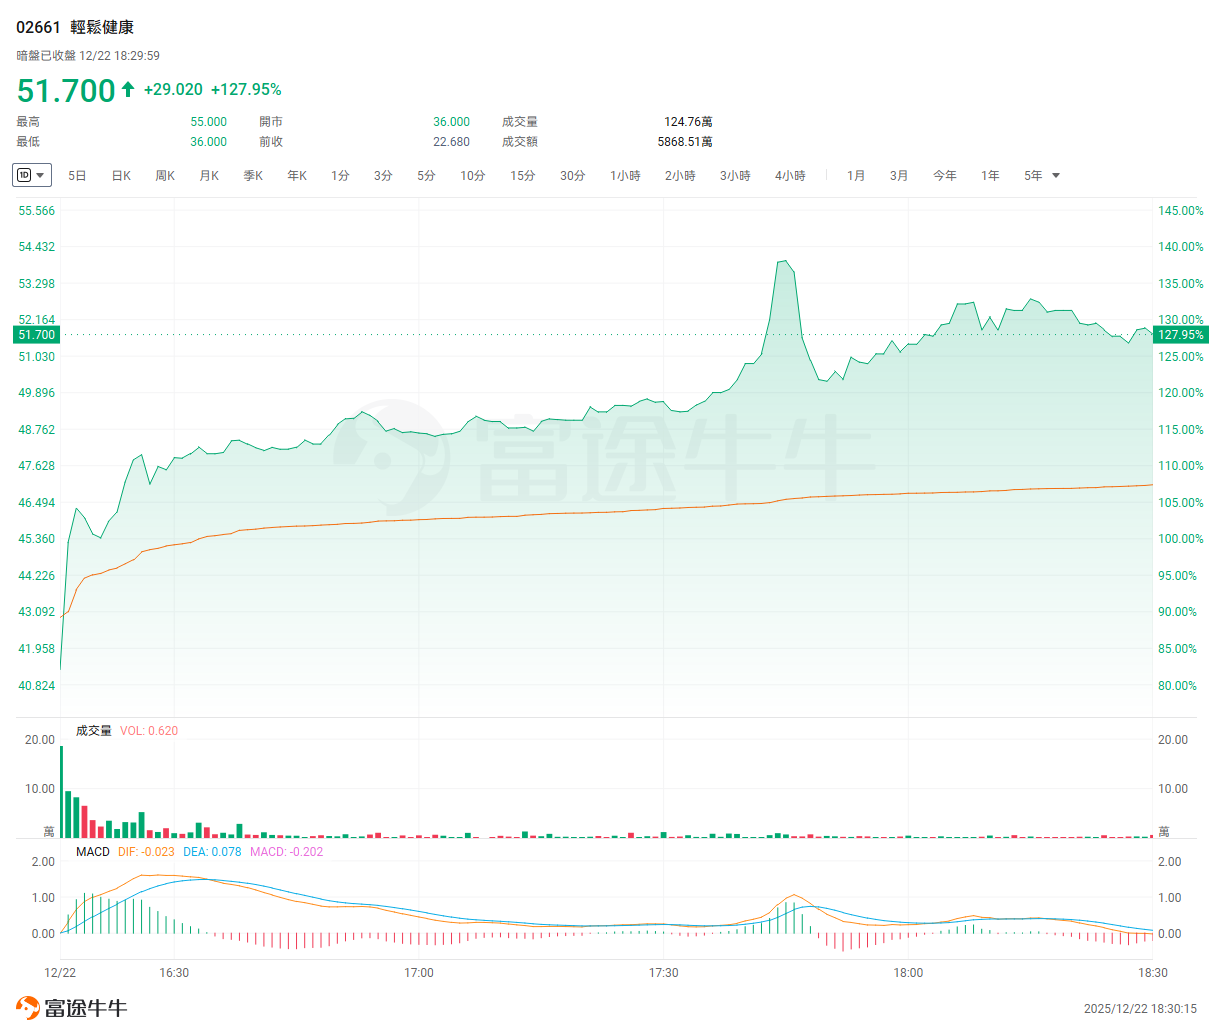Select the 3月 range button
The height and width of the screenshot is (1035, 1213).
tap(899, 176)
